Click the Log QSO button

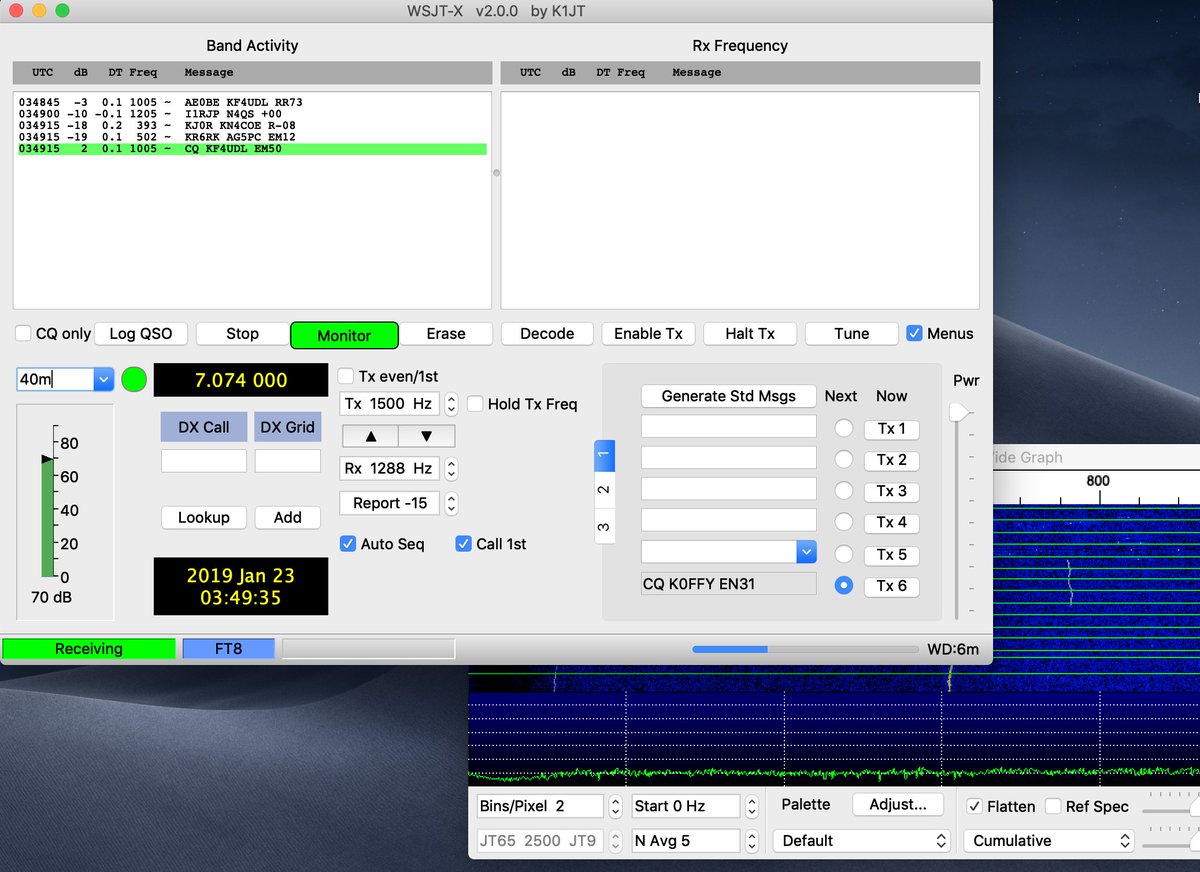(141, 334)
